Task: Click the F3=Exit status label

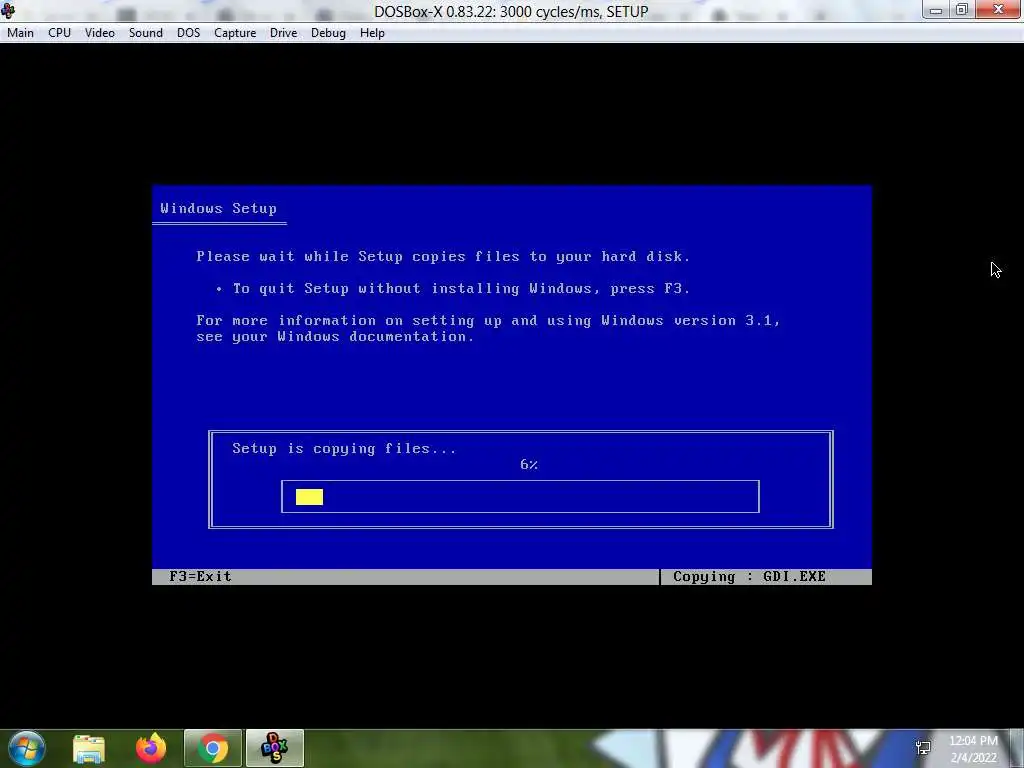Action: [200, 577]
